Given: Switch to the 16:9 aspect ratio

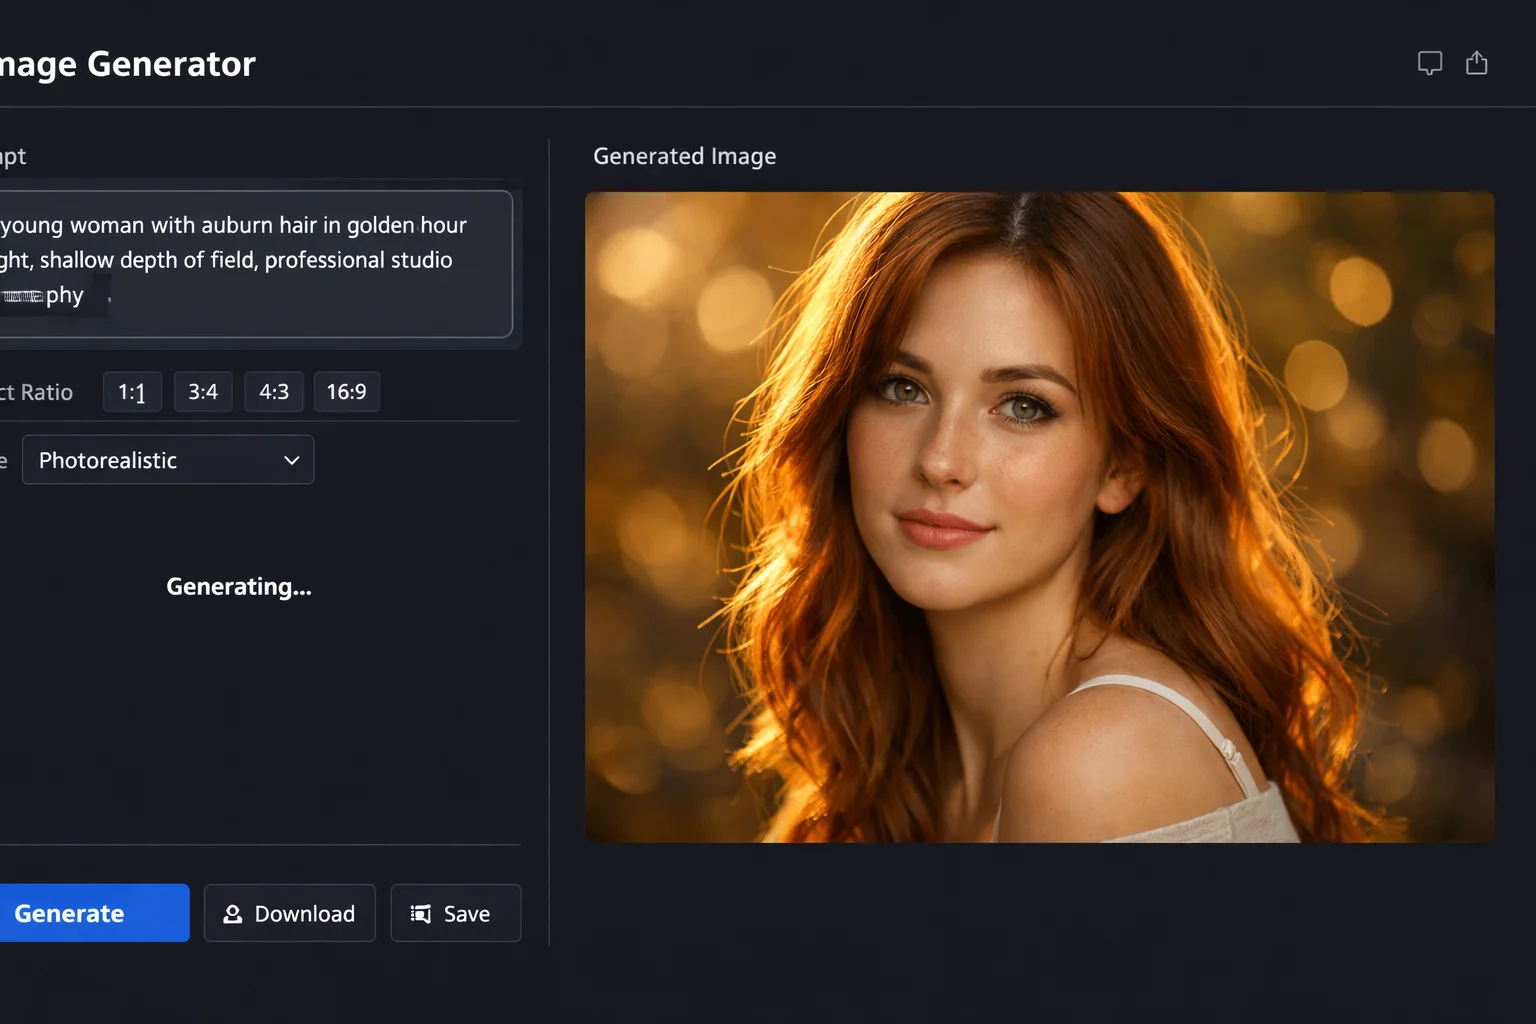Looking at the screenshot, I should coord(347,391).
